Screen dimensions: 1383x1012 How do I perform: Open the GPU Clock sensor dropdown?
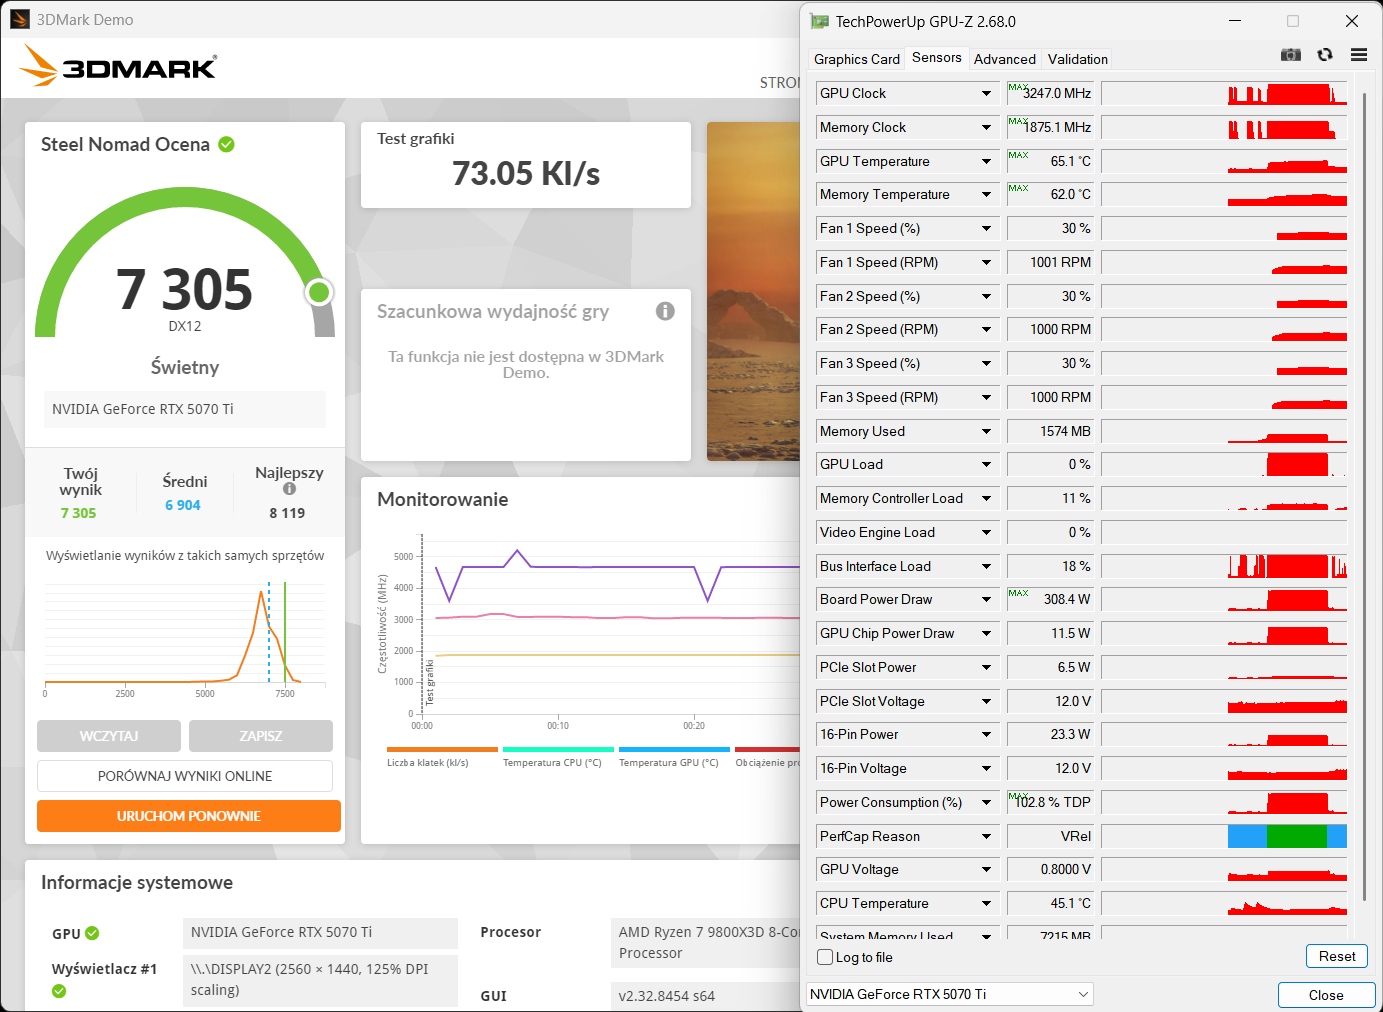(x=986, y=94)
